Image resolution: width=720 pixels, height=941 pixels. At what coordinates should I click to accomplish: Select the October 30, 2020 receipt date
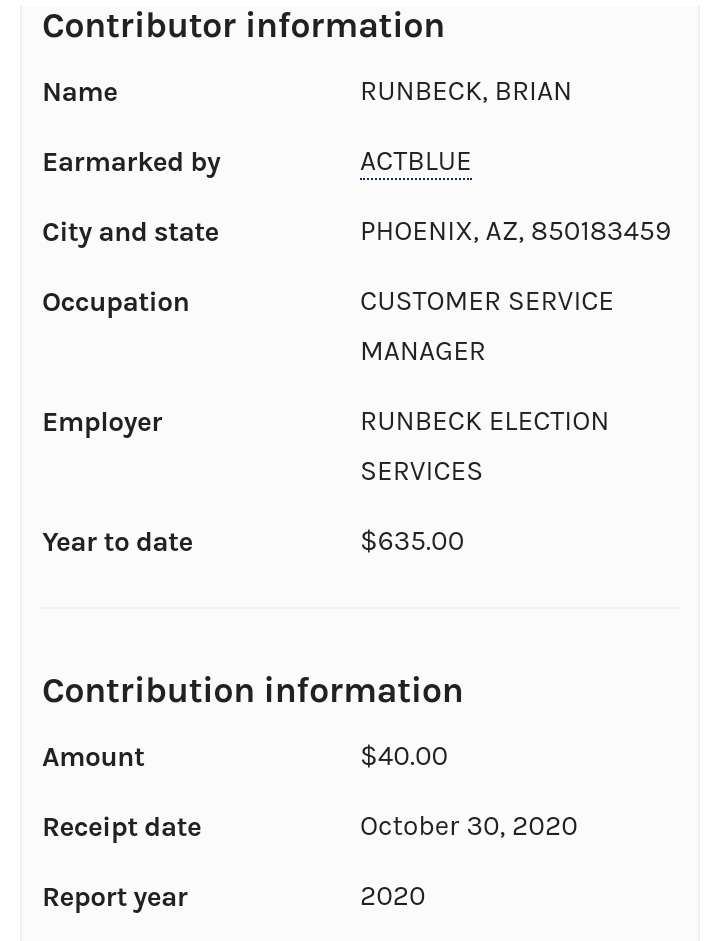coord(468,827)
